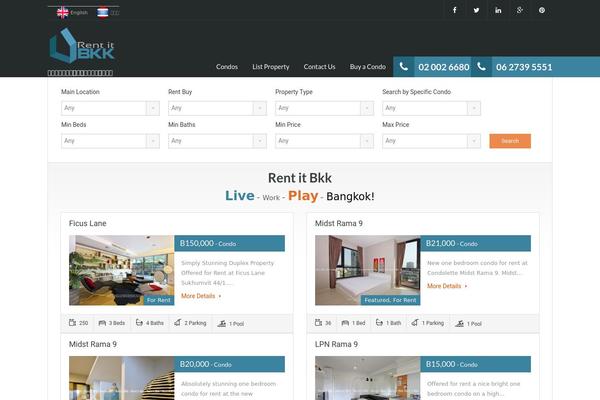
Task: Click the 1 Bed icon on Midst Rama 9
Action: 345,323
